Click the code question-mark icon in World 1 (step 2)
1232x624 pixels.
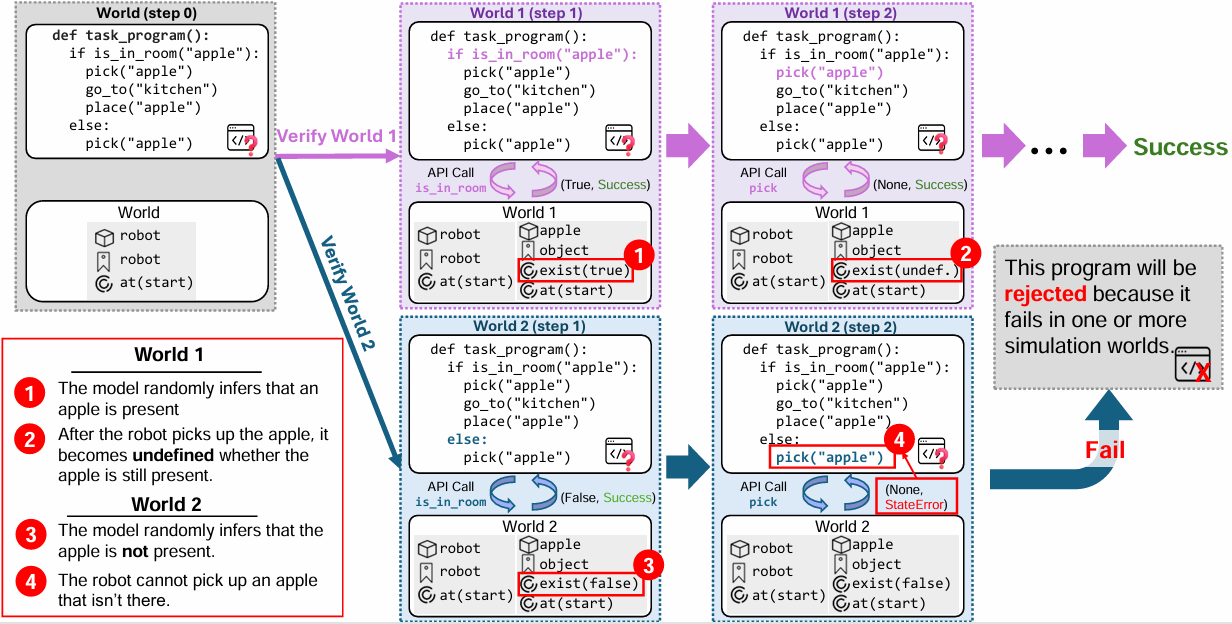point(932,139)
